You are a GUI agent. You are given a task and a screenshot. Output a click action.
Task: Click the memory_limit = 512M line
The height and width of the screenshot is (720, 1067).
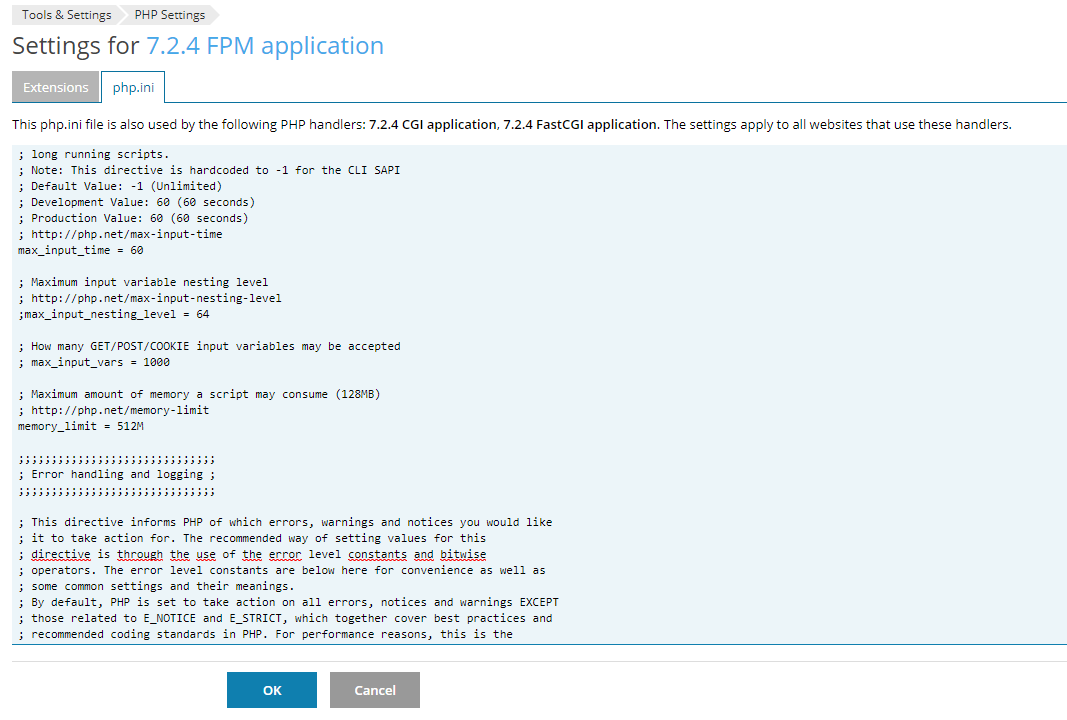(81, 426)
